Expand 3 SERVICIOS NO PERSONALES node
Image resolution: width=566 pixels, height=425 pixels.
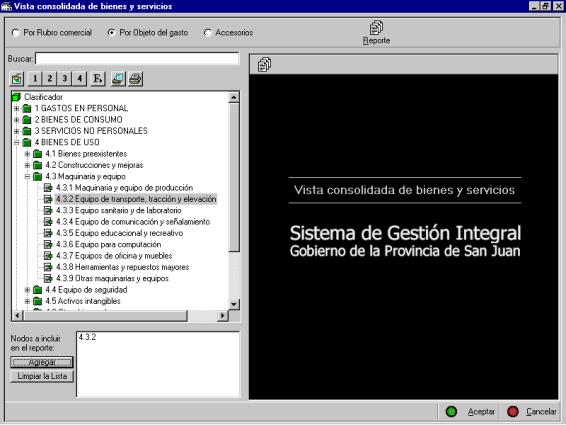click(17, 131)
